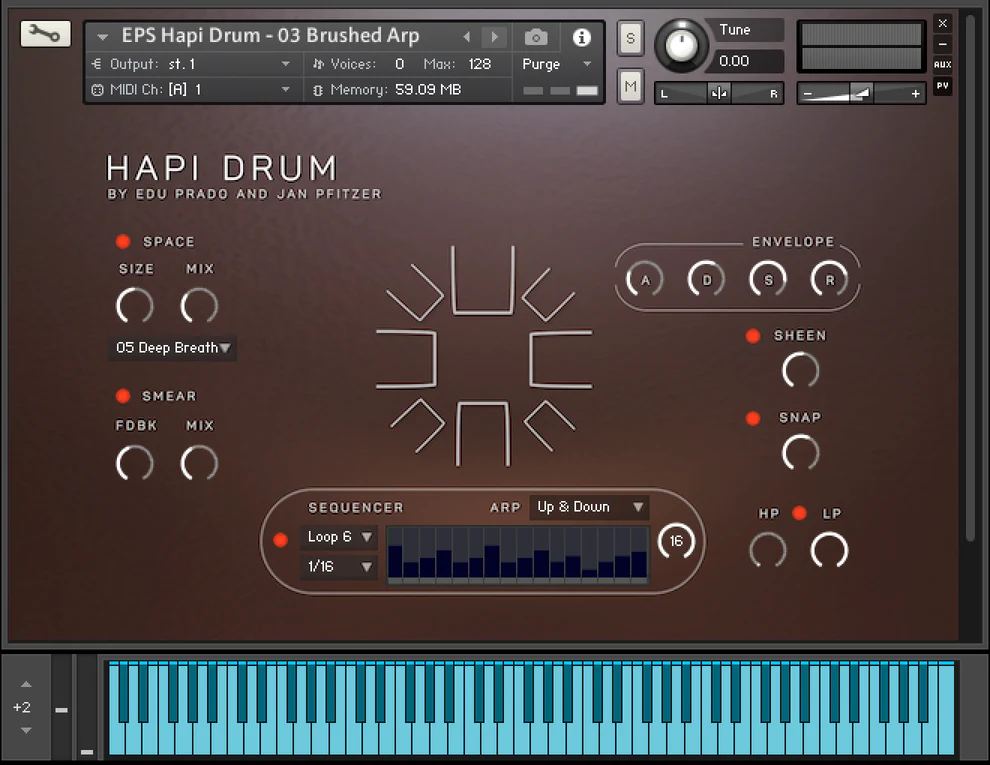
Task: Mute the instrument with M button
Action: pos(630,87)
